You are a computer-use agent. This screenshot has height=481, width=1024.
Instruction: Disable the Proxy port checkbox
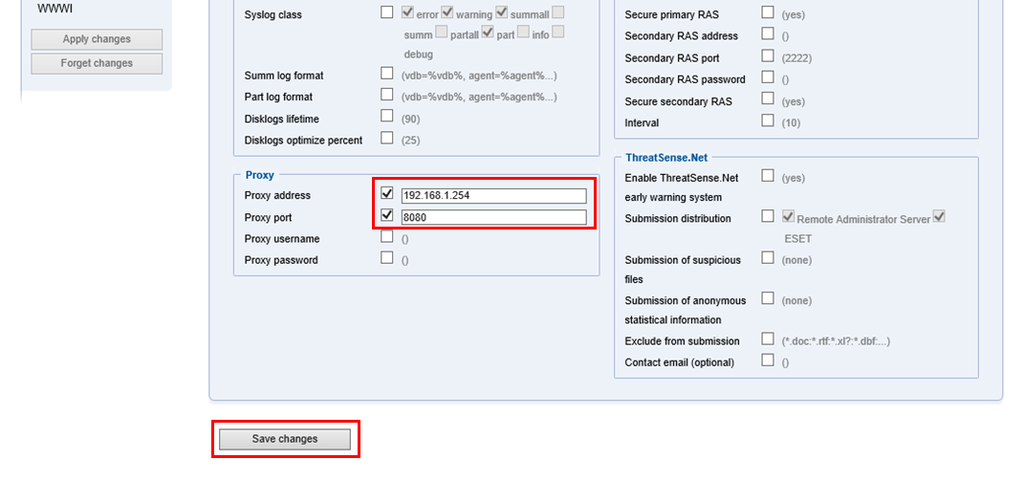[387, 216]
